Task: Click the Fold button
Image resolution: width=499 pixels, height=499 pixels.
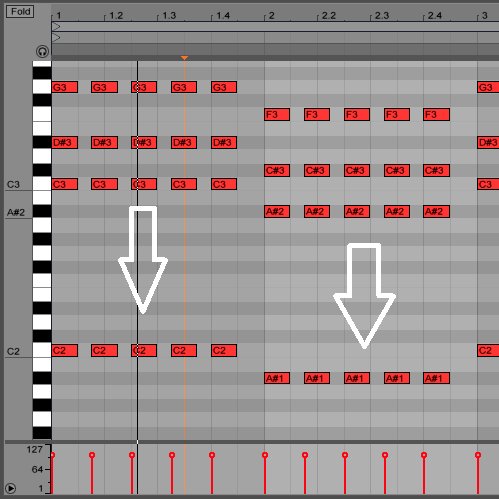Action: coord(20,12)
